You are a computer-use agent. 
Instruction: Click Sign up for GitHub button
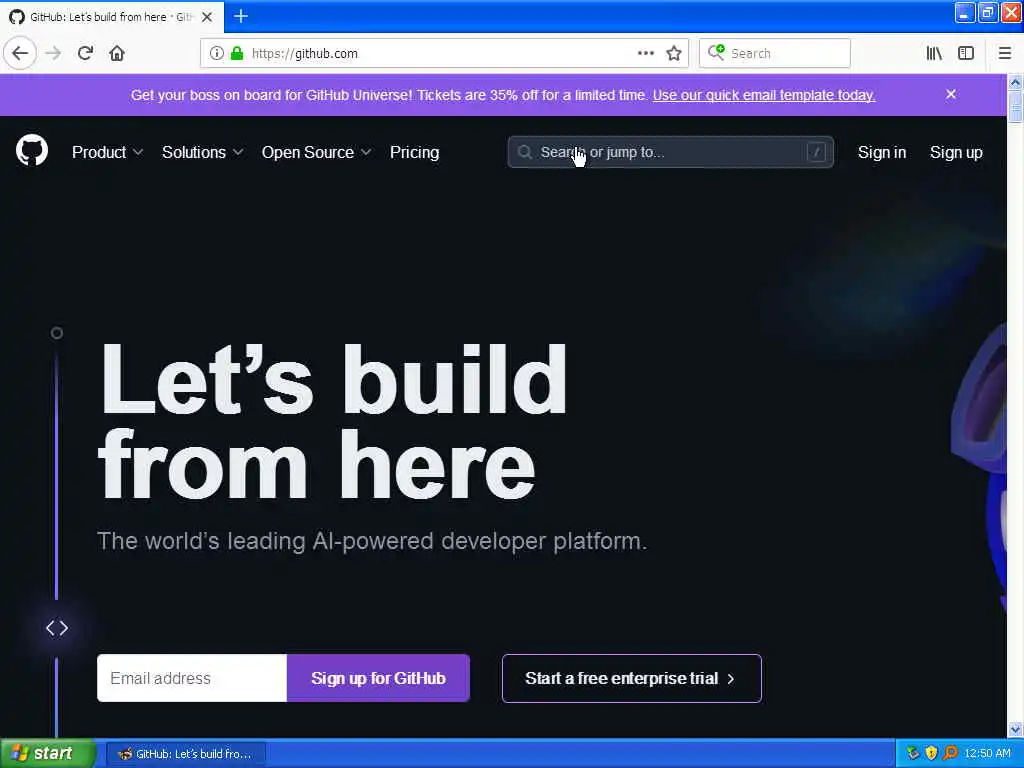pos(378,678)
